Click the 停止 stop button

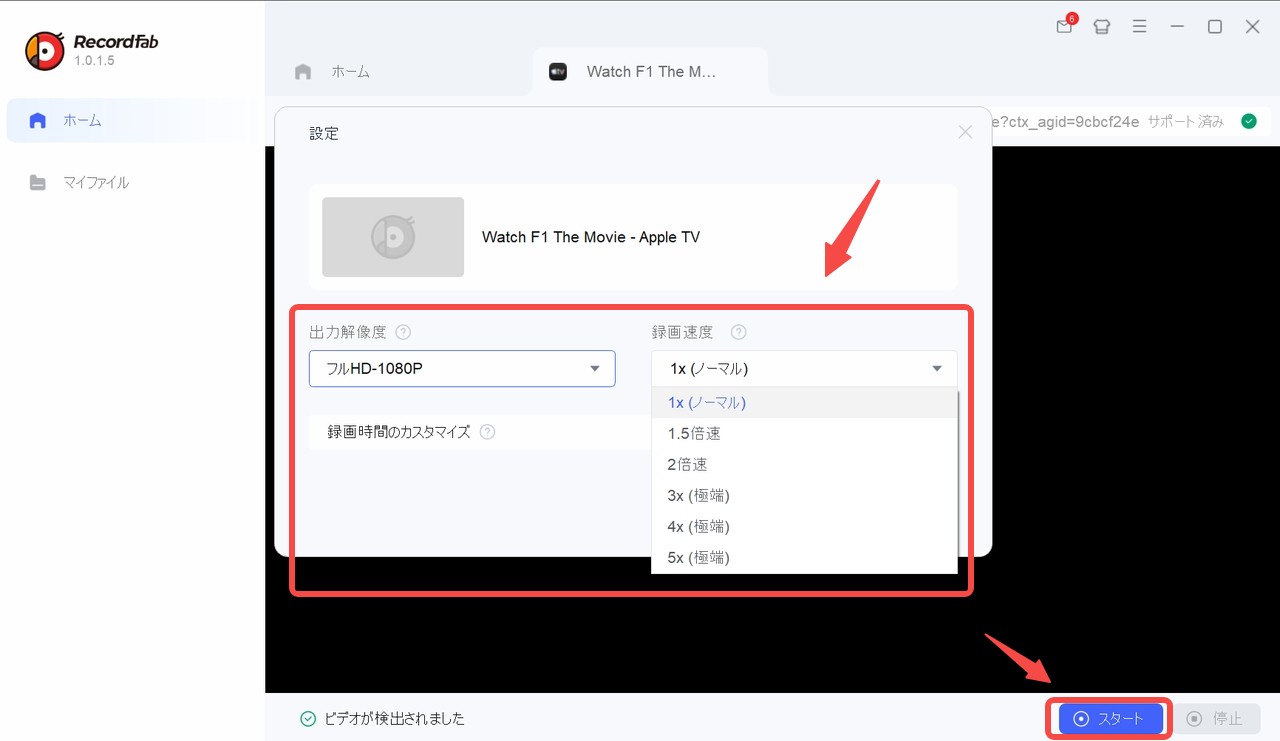(1217, 718)
